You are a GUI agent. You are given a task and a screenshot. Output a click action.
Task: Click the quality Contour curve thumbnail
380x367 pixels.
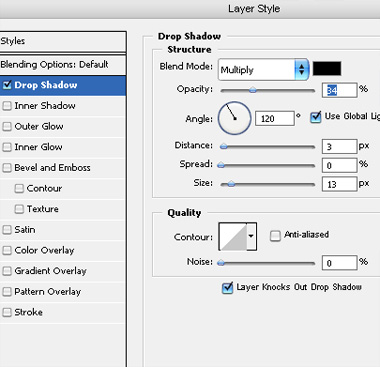(x=233, y=236)
